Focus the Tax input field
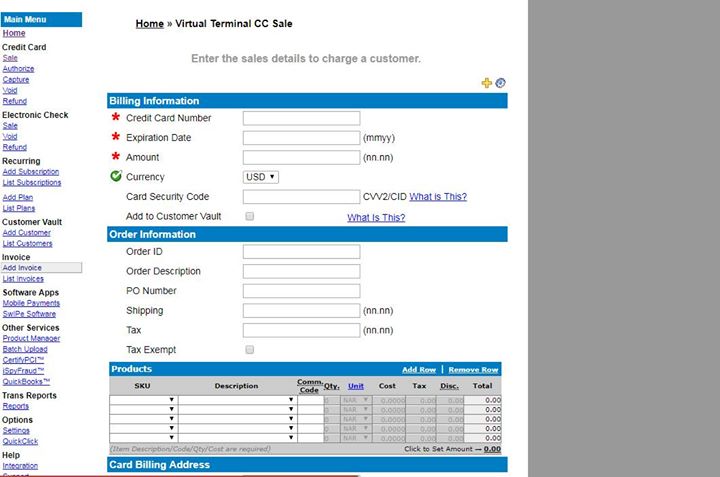The image size is (720, 477). click(x=301, y=331)
